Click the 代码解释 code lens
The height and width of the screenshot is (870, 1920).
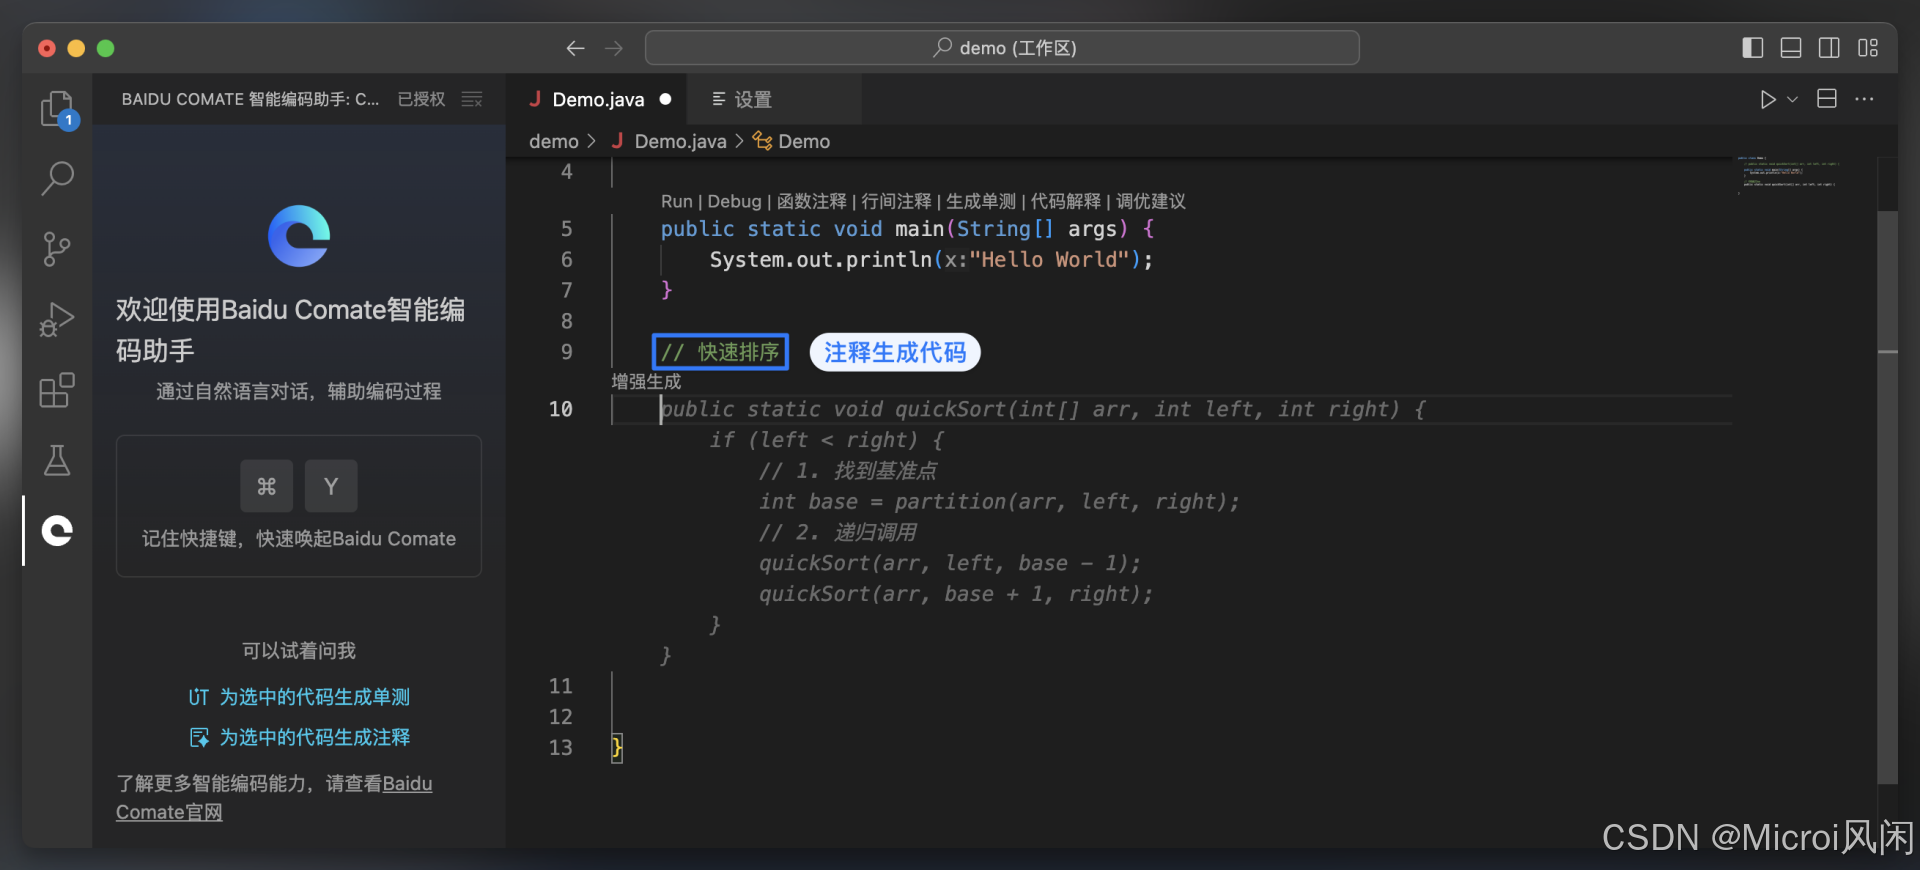tap(1066, 201)
